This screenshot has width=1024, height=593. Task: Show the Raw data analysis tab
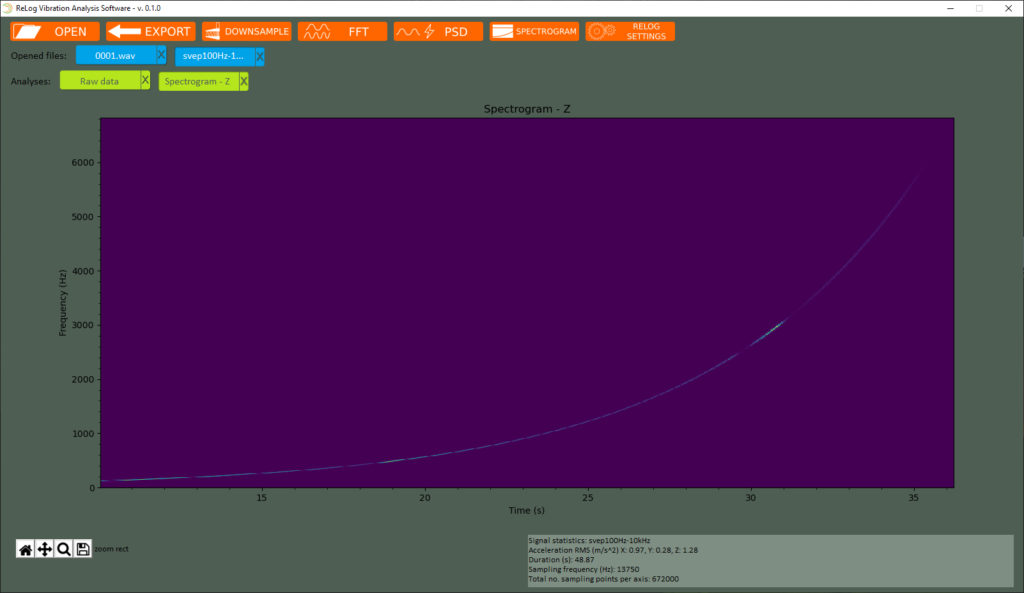coord(100,81)
